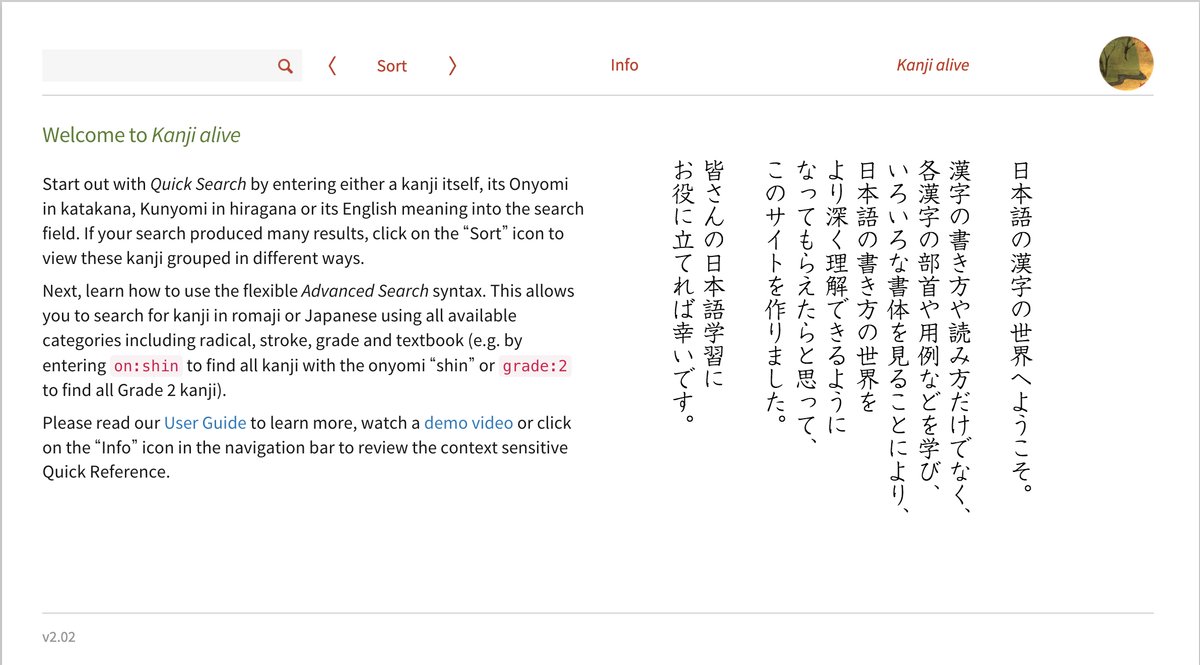Navigate back using the left chevron
This screenshot has height=665, width=1200.
[331, 65]
